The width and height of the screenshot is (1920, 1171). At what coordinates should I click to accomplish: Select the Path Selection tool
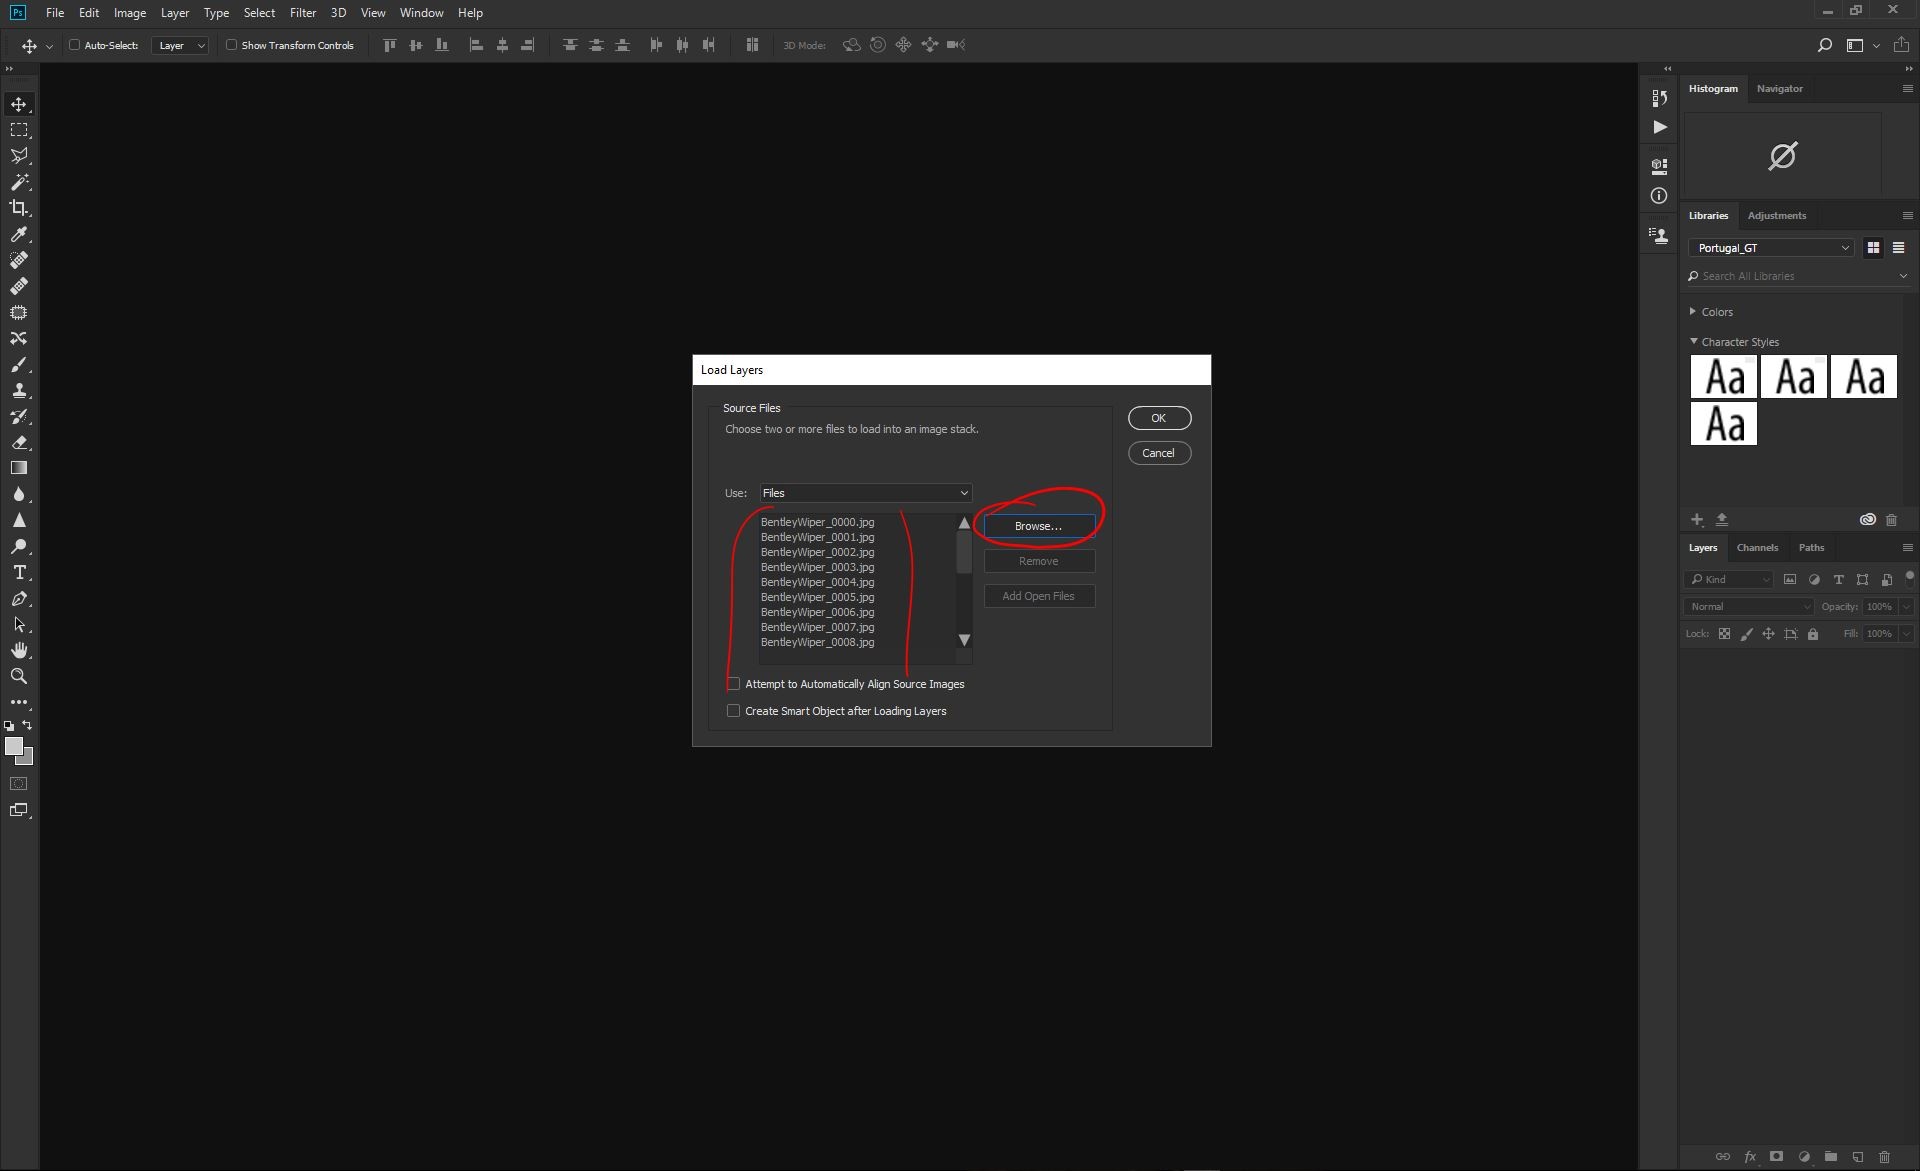(19, 625)
